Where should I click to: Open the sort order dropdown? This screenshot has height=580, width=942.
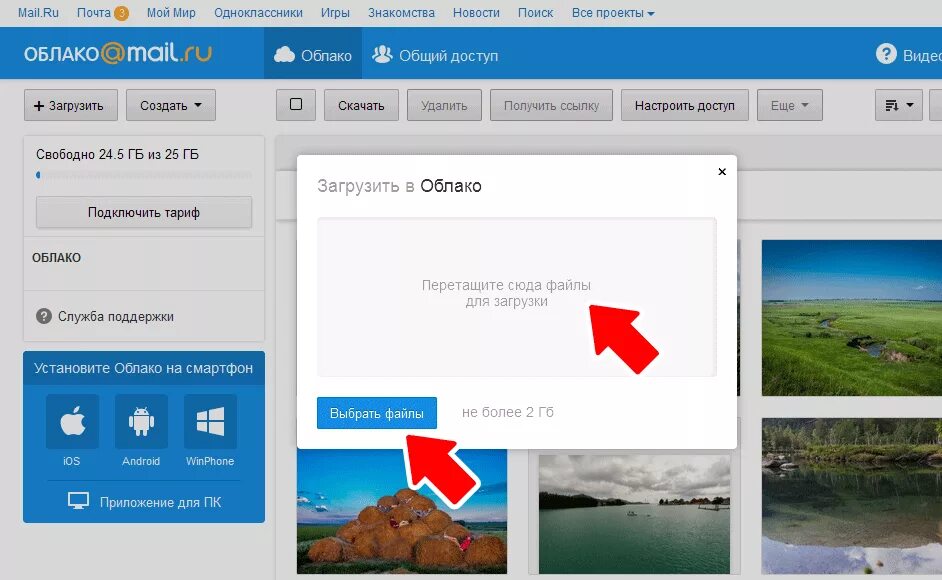click(x=899, y=105)
